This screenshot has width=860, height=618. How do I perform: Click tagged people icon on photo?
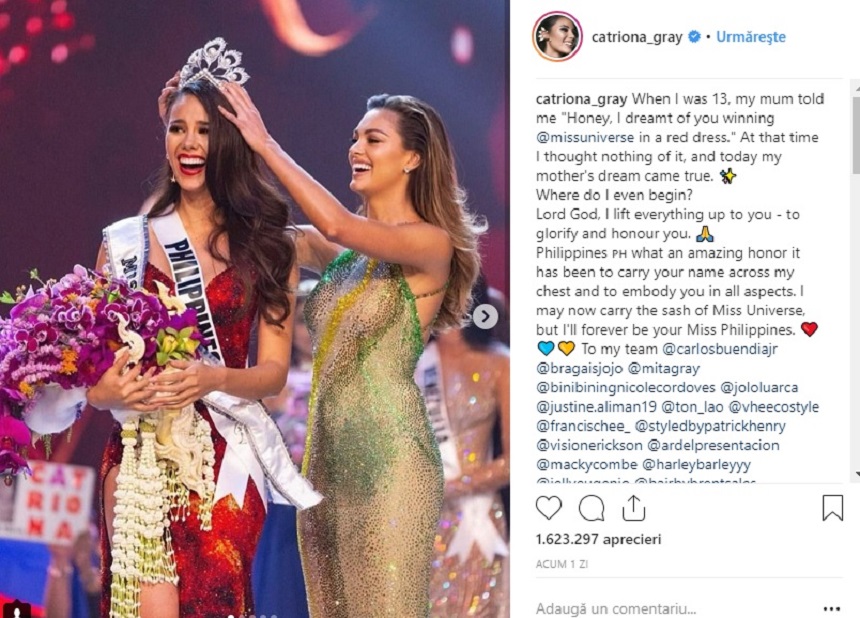pos(17,609)
